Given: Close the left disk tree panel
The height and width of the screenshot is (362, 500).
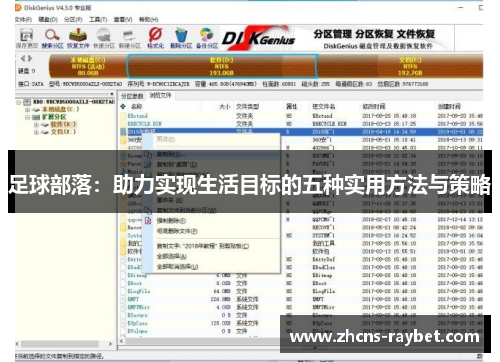Looking at the screenshot, I should coord(112,94).
